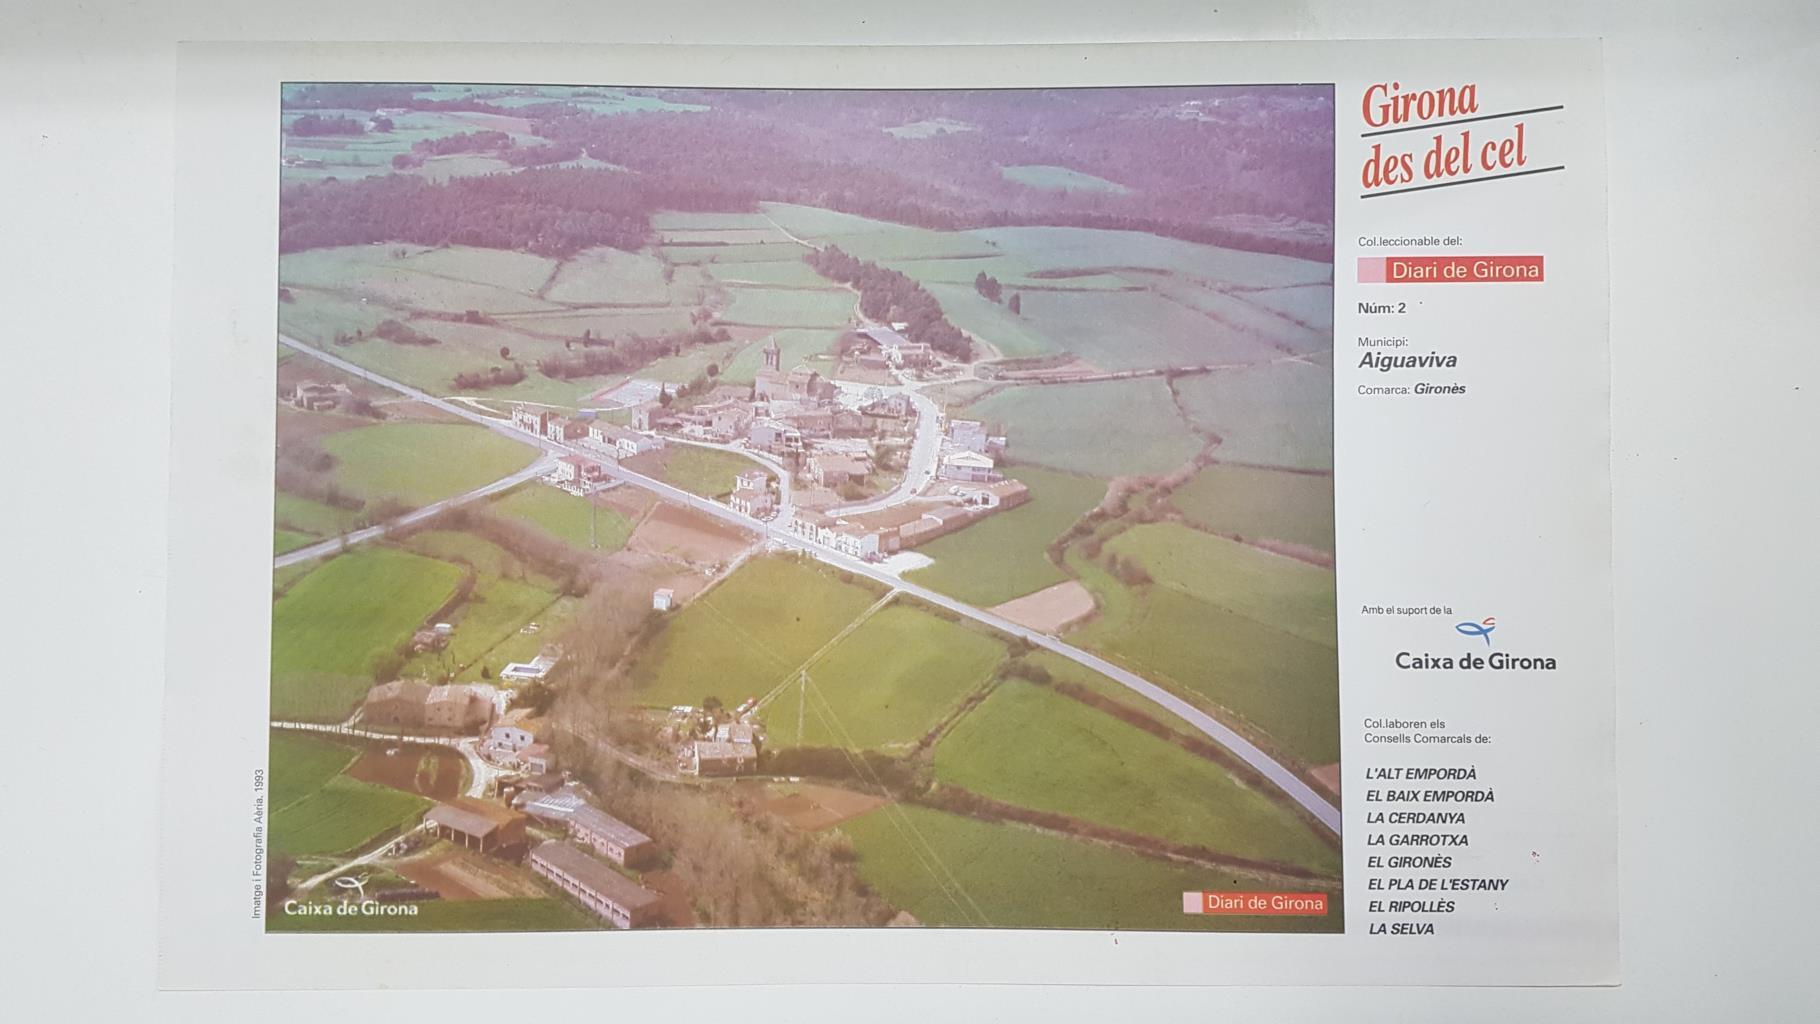
Task: Click 'LA GARROTXA' in the list
Action: tap(1417, 840)
